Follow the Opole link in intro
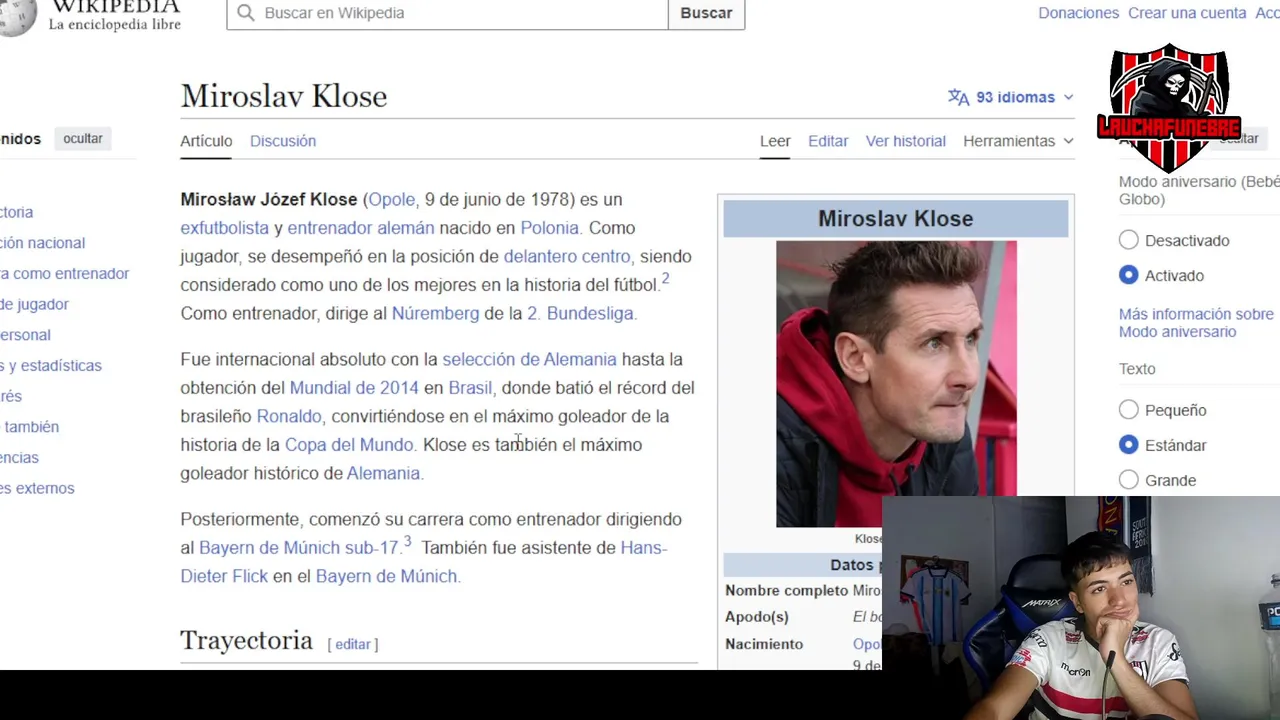The width and height of the screenshot is (1280, 720). (x=392, y=199)
